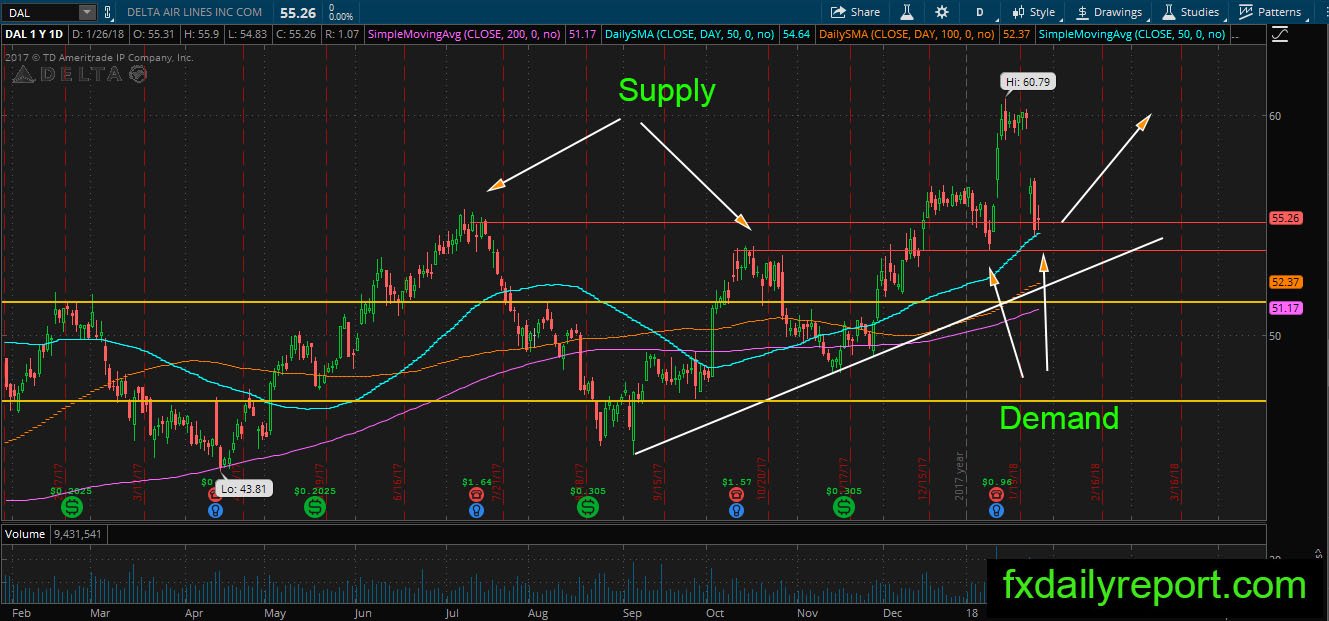Screen dimensions: 1329x621
Task: Click the Volume pane label
Action: pos(26,534)
